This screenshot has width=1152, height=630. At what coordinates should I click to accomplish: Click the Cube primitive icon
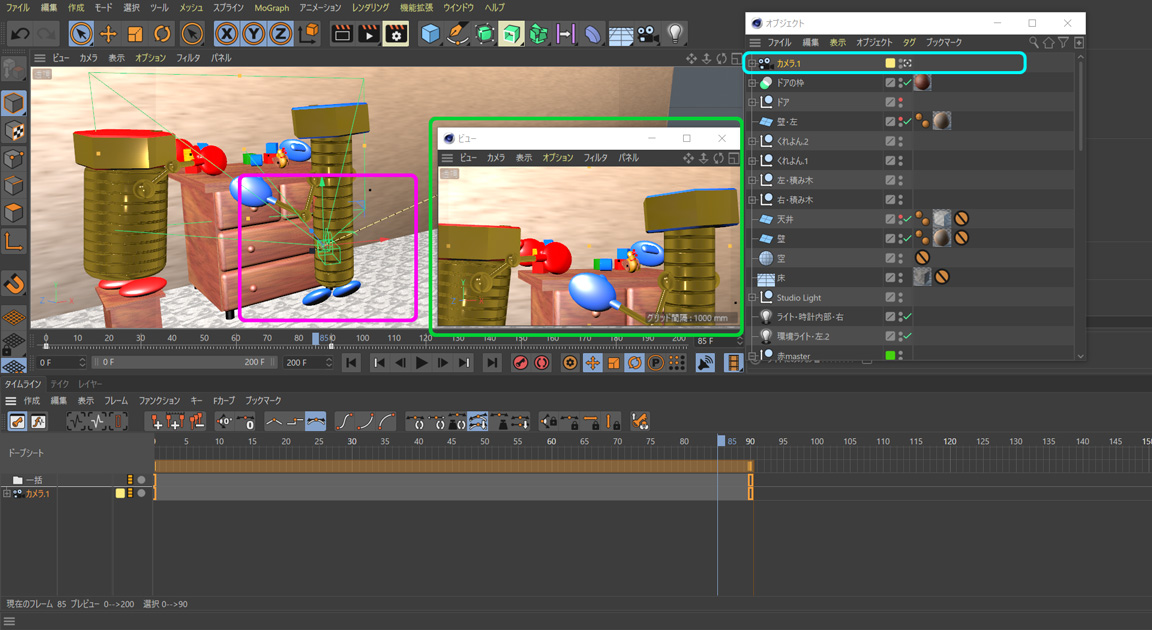430,34
